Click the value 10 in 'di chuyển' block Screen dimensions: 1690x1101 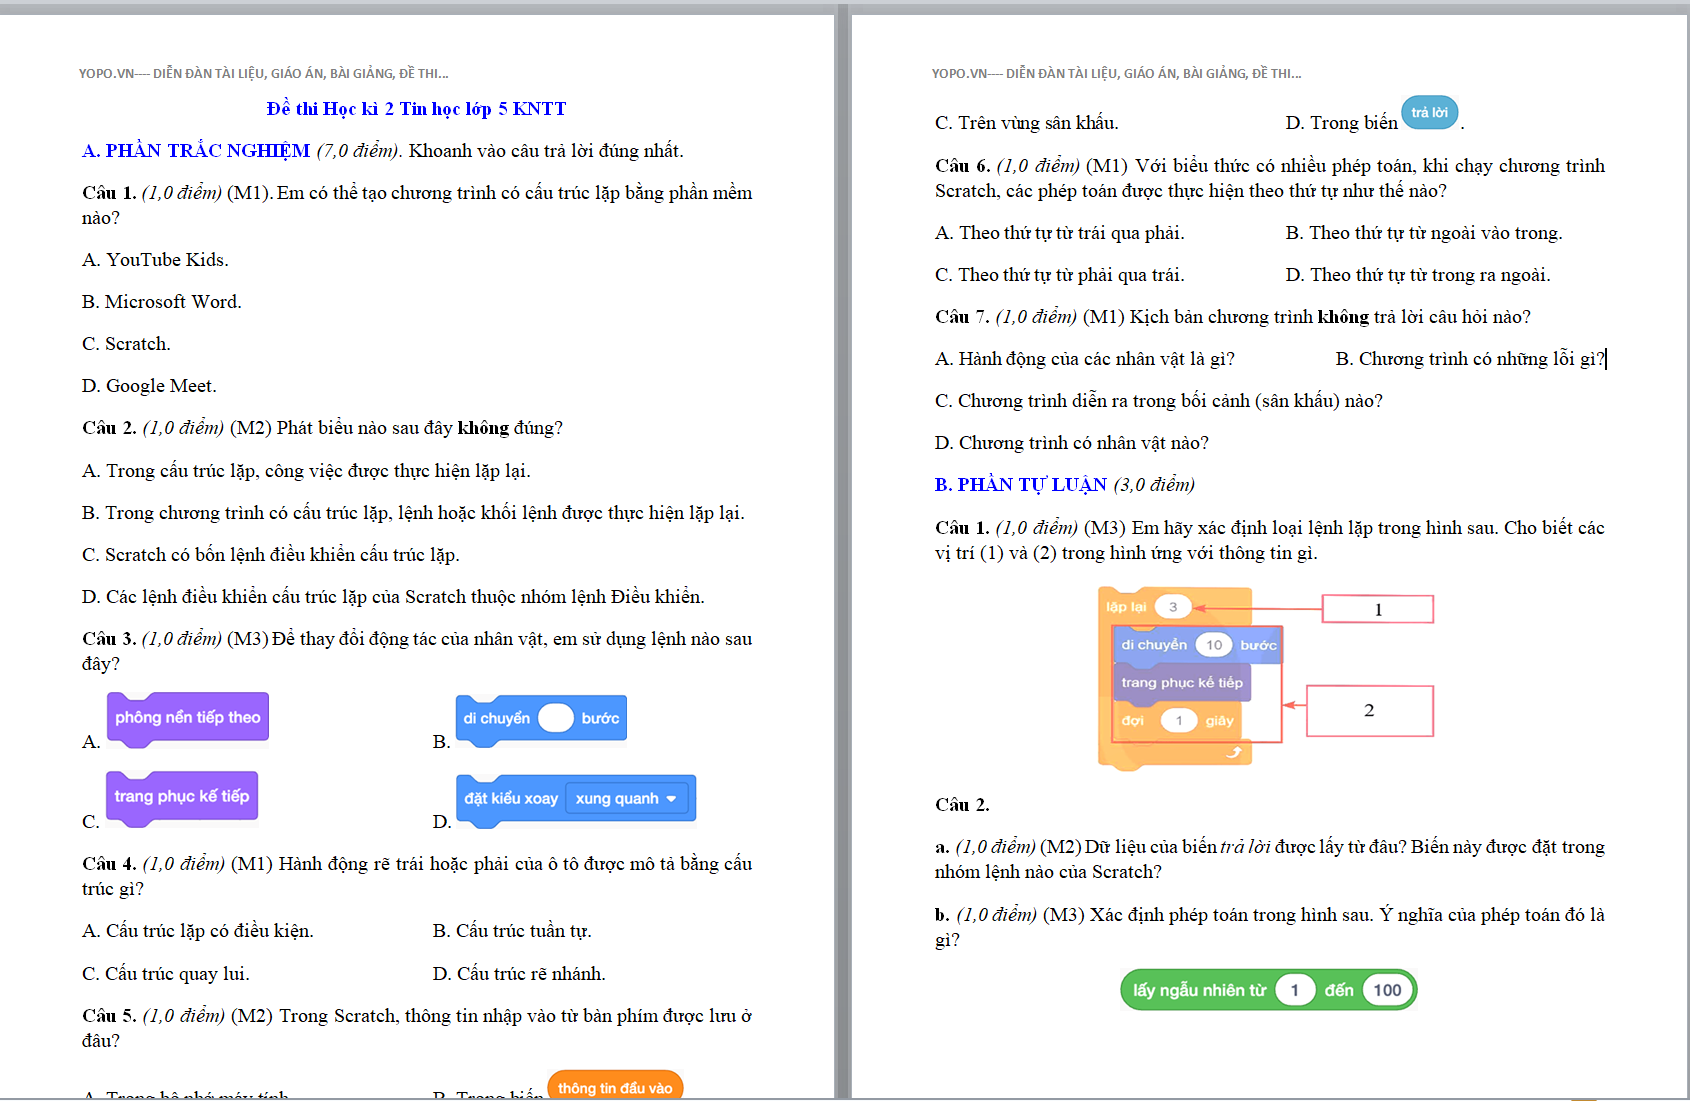(x=1214, y=645)
